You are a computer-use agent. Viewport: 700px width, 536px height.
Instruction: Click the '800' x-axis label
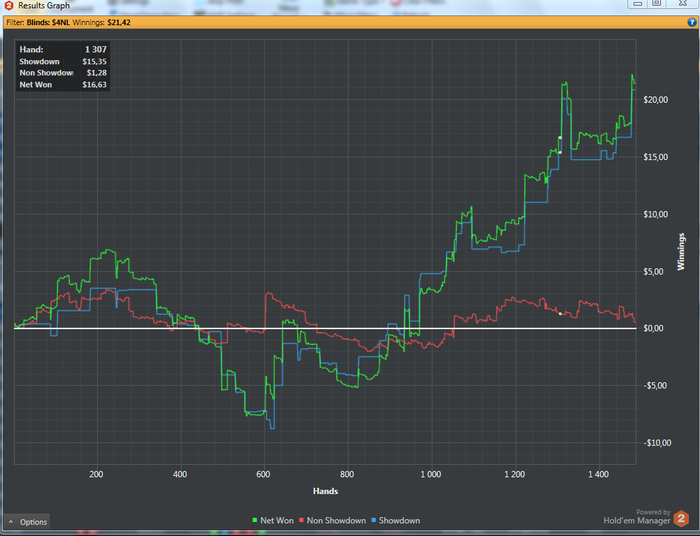[347, 474]
